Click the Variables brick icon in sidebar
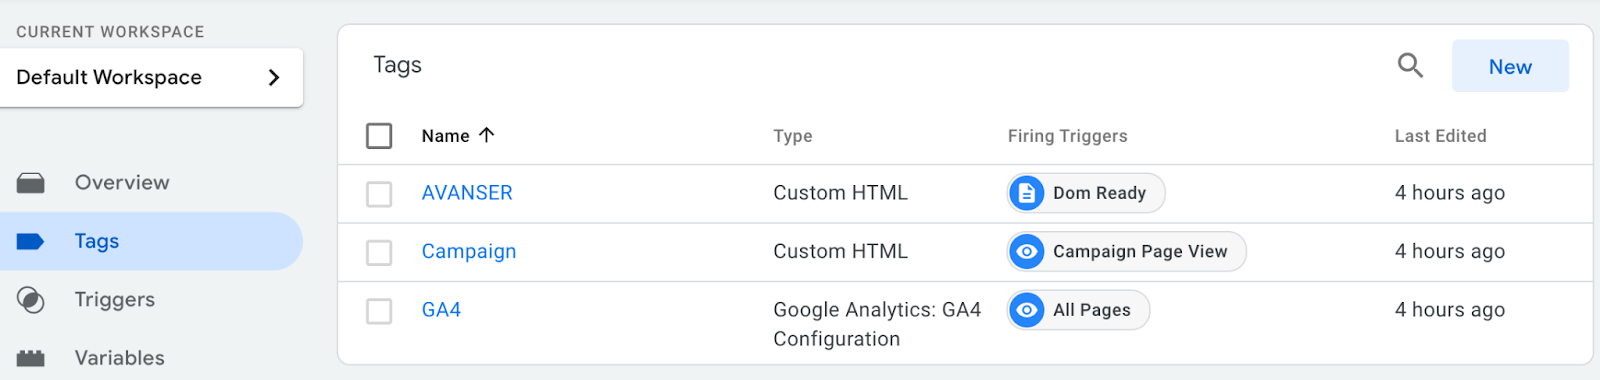1600x380 pixels. pos(31,358)
